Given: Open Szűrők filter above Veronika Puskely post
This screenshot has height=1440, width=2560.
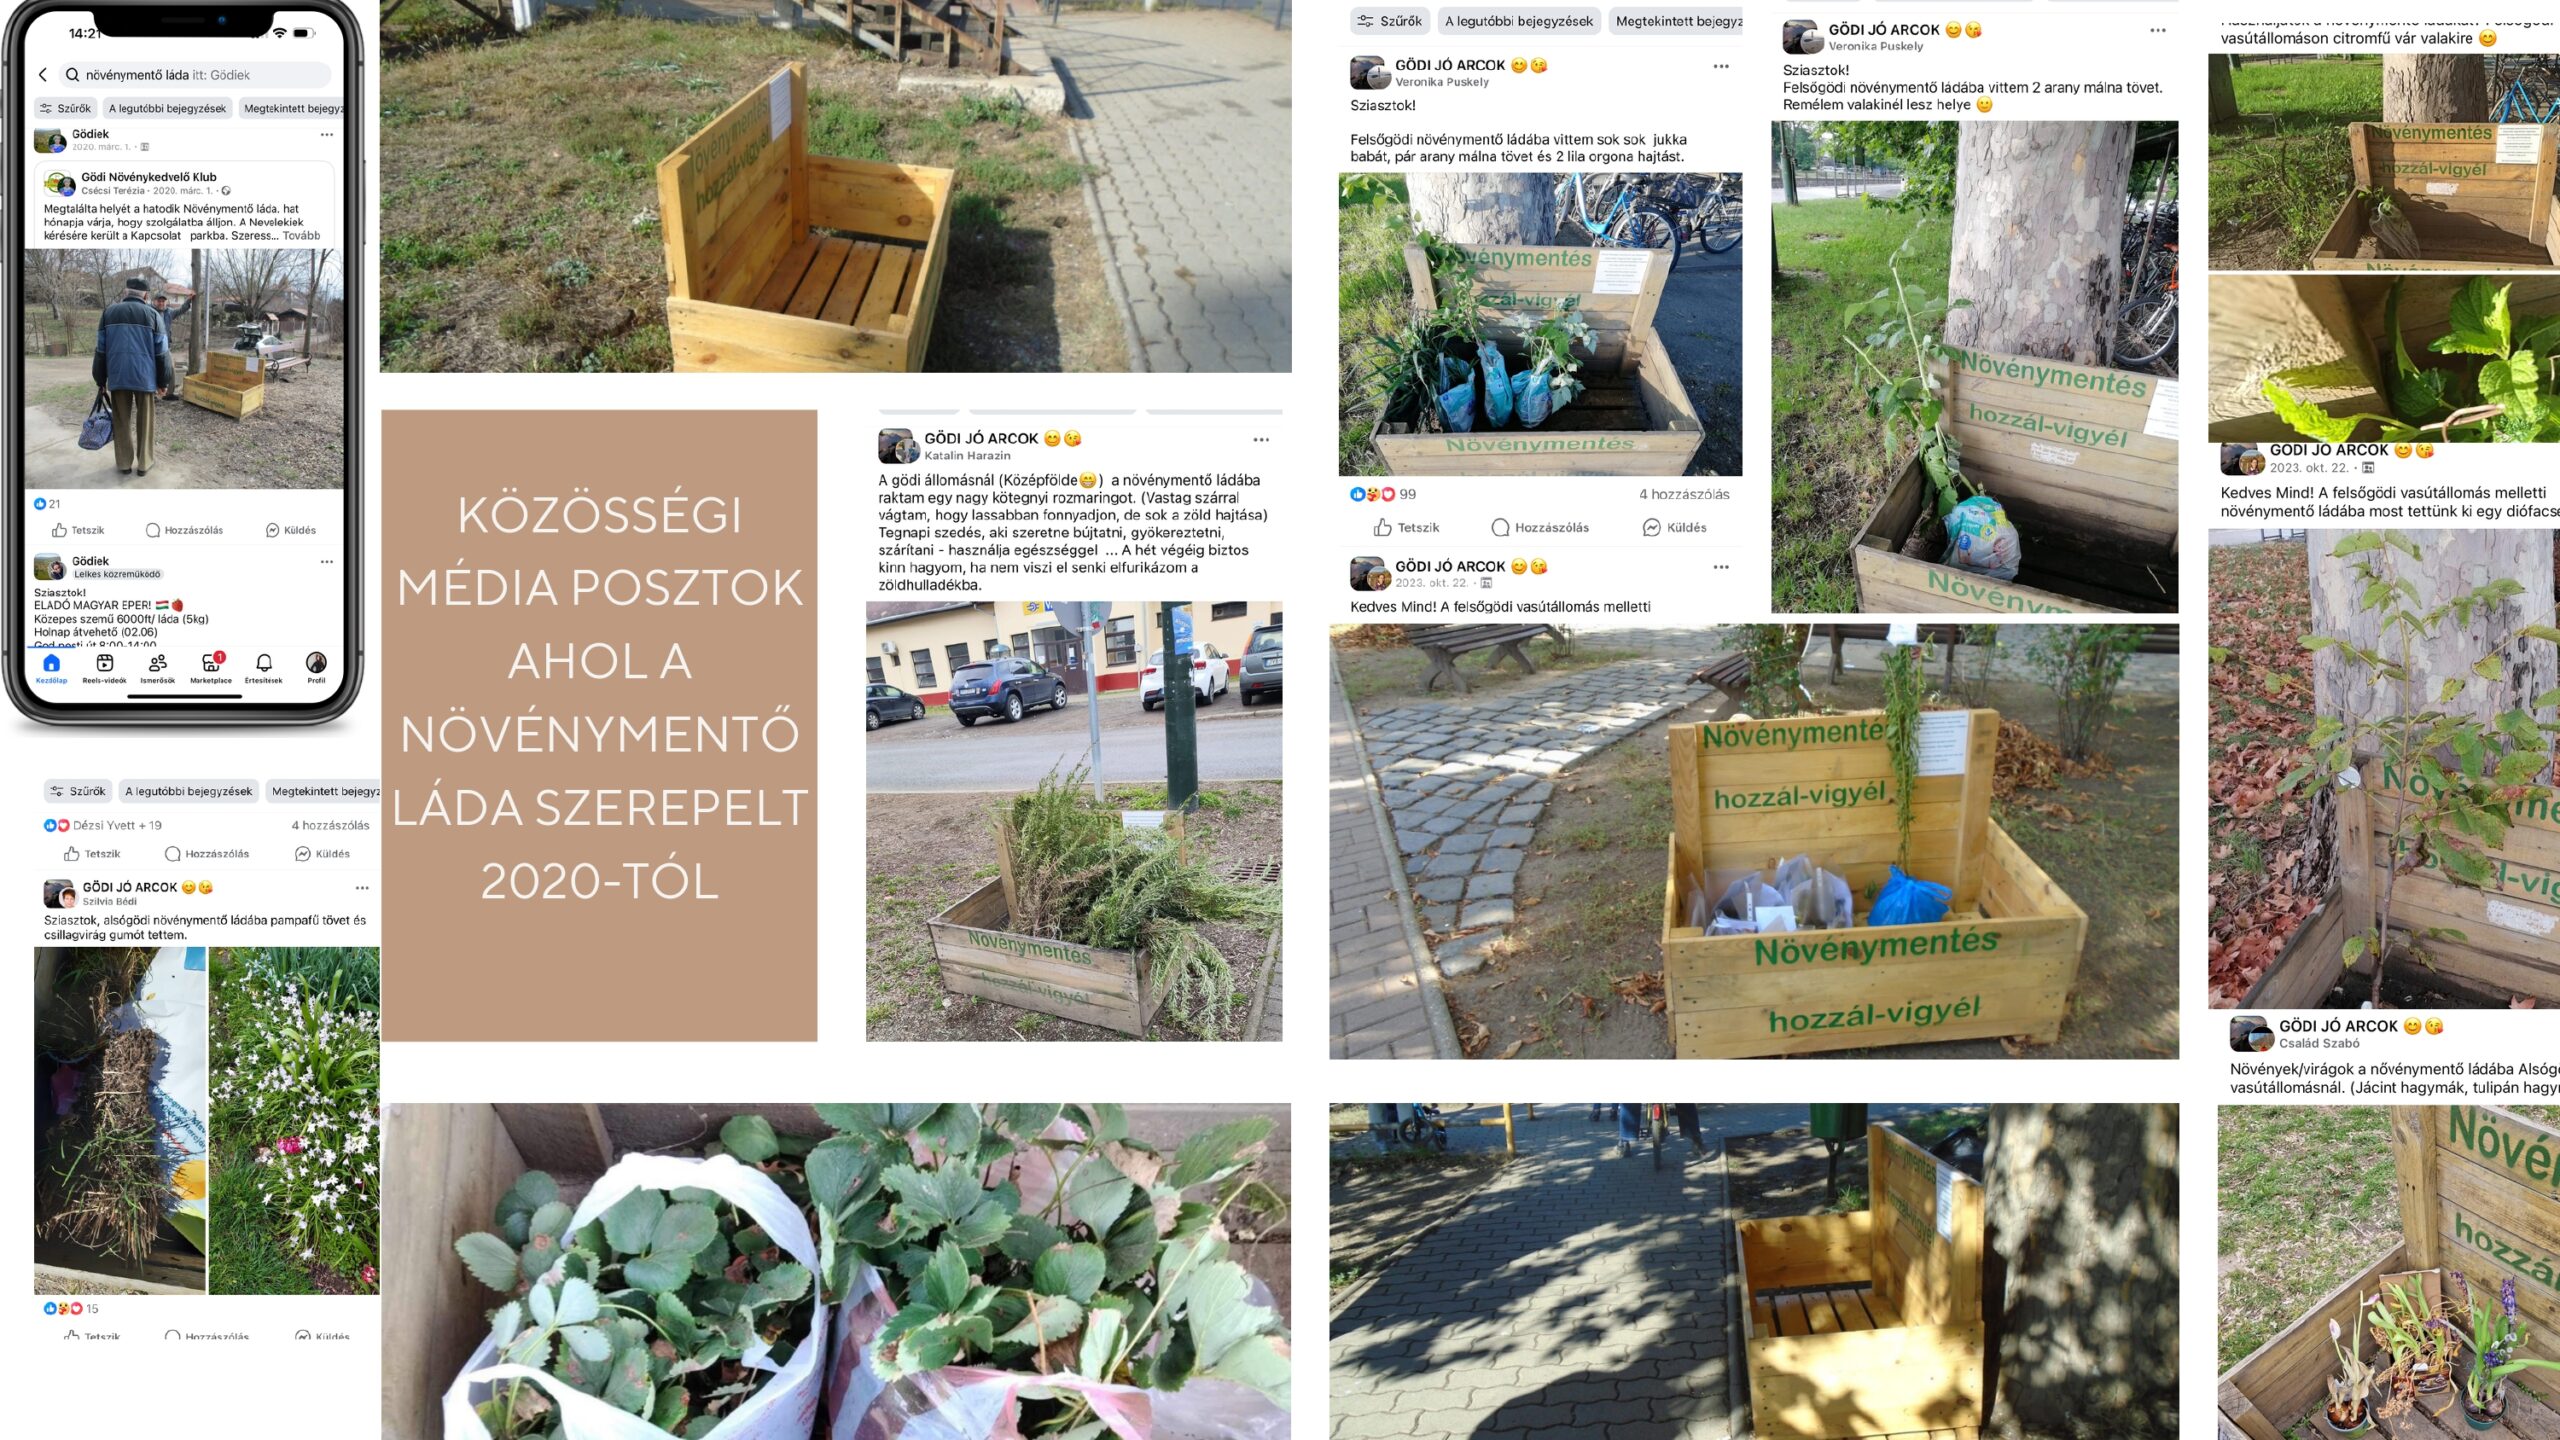Looking at the screenshot, I should point(1390,21).
